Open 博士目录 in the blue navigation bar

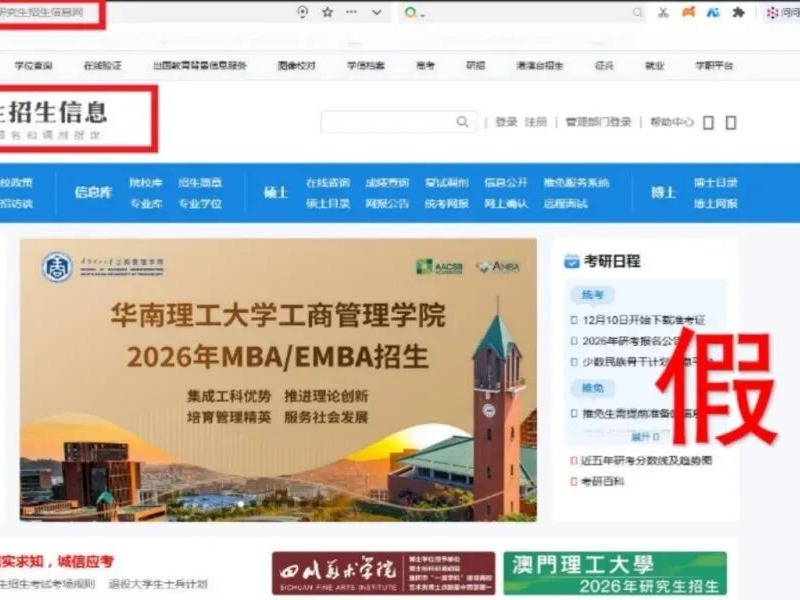click(x=715, y=182)
